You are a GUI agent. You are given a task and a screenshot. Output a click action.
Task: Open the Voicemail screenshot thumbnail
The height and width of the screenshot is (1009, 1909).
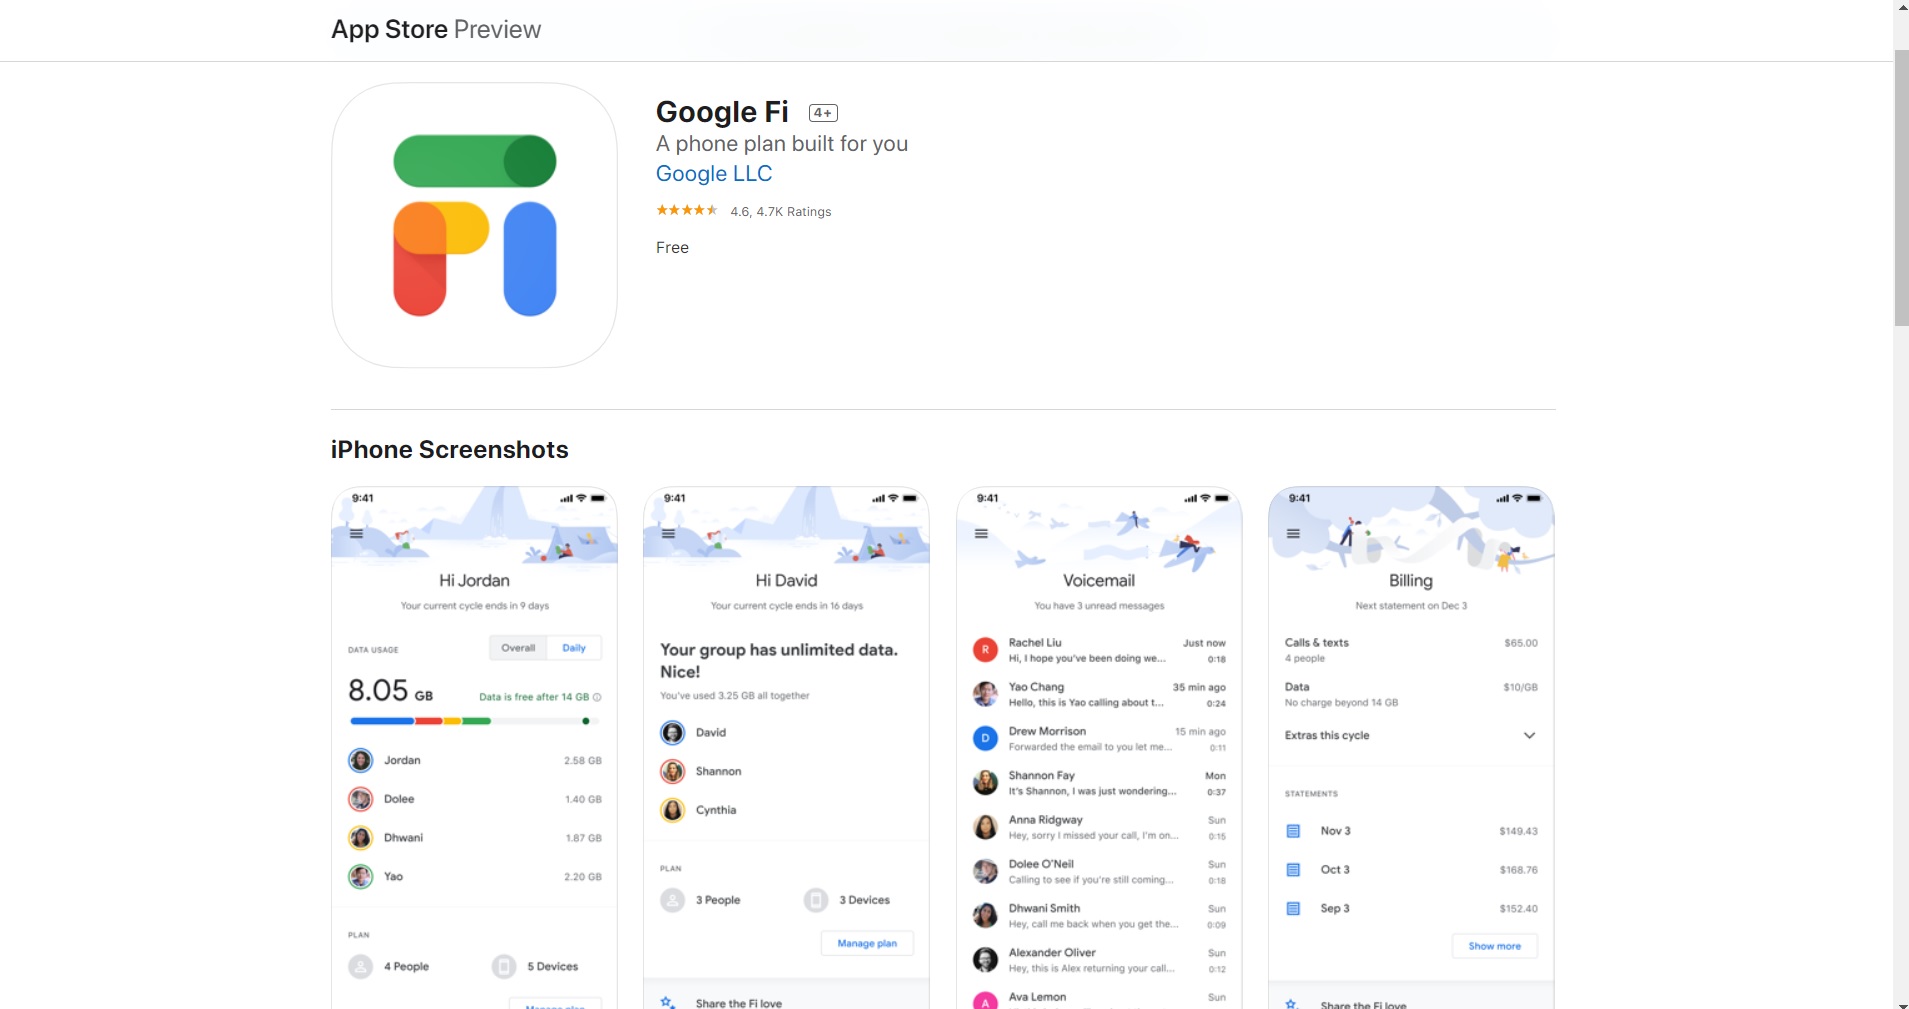pos(1099,748)
